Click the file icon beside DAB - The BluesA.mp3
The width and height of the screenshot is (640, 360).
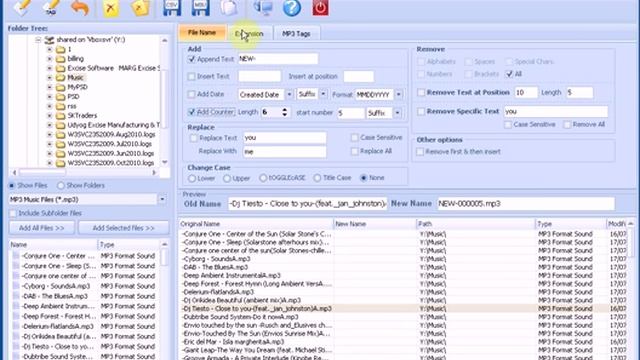coord(16,296)
